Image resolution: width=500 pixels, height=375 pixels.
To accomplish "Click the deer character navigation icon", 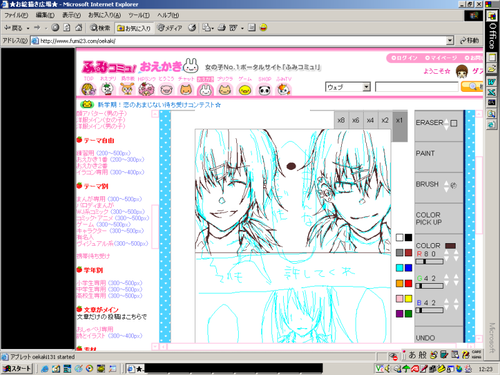I will coord(127,89).
